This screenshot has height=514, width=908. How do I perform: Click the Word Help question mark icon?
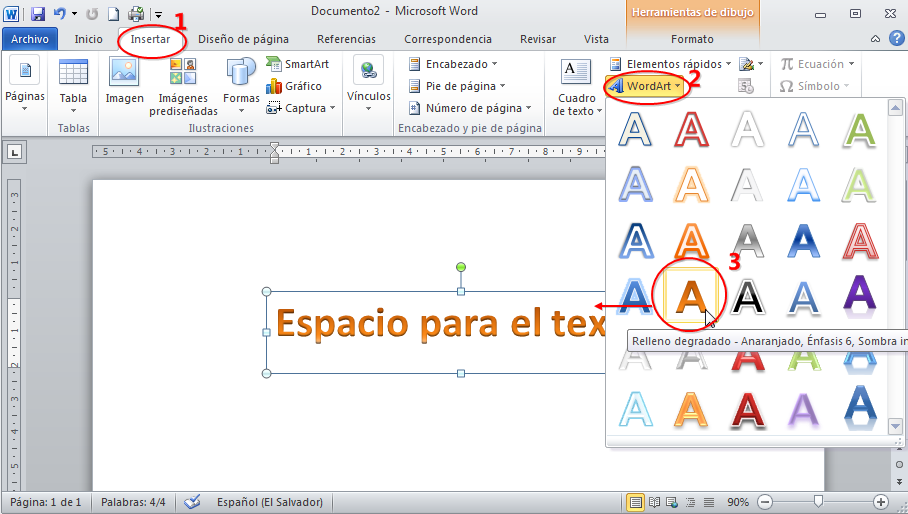point(896,38)
